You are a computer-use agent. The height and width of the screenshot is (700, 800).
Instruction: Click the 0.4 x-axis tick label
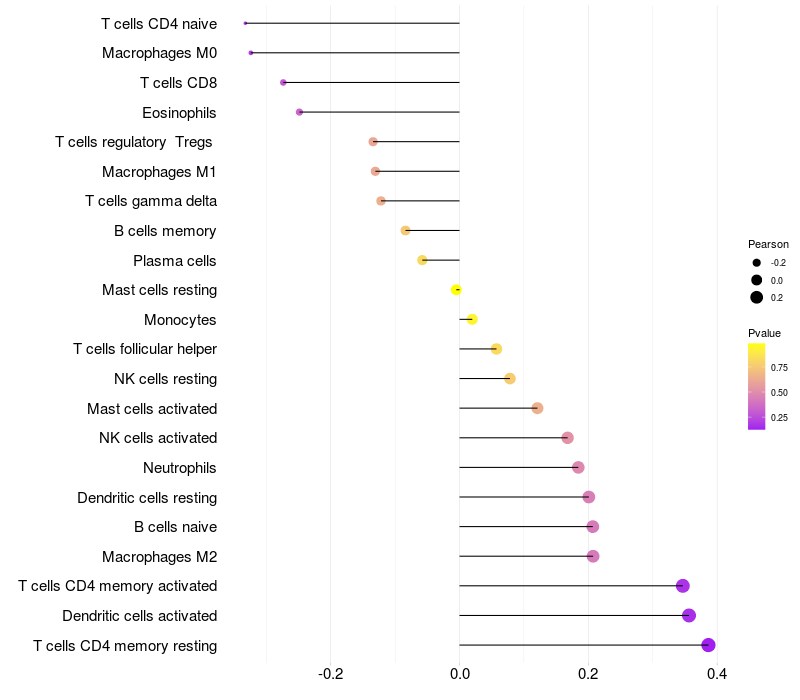click(x=717, y=674)
